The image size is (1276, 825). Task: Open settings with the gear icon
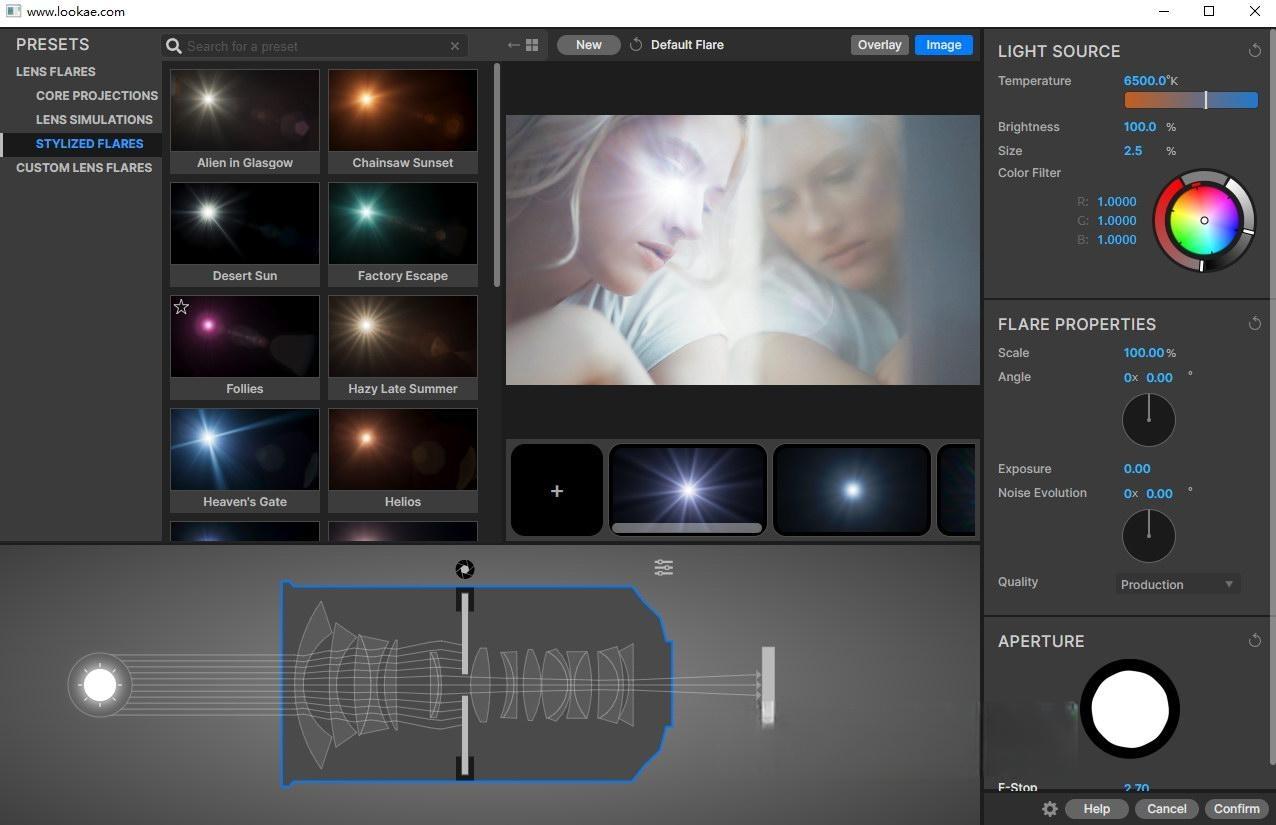point(1049,809)
